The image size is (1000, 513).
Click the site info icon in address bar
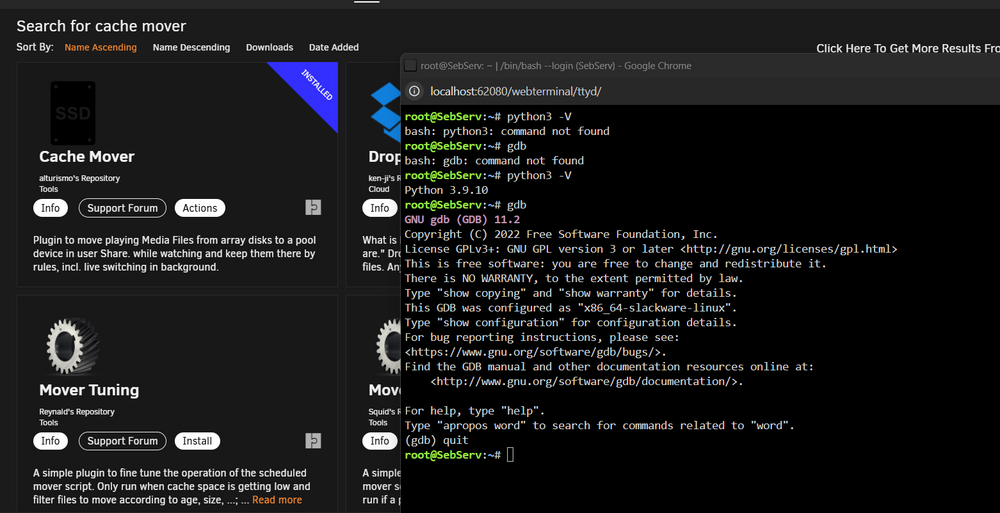pyautogui.click(x=415, y=91)
